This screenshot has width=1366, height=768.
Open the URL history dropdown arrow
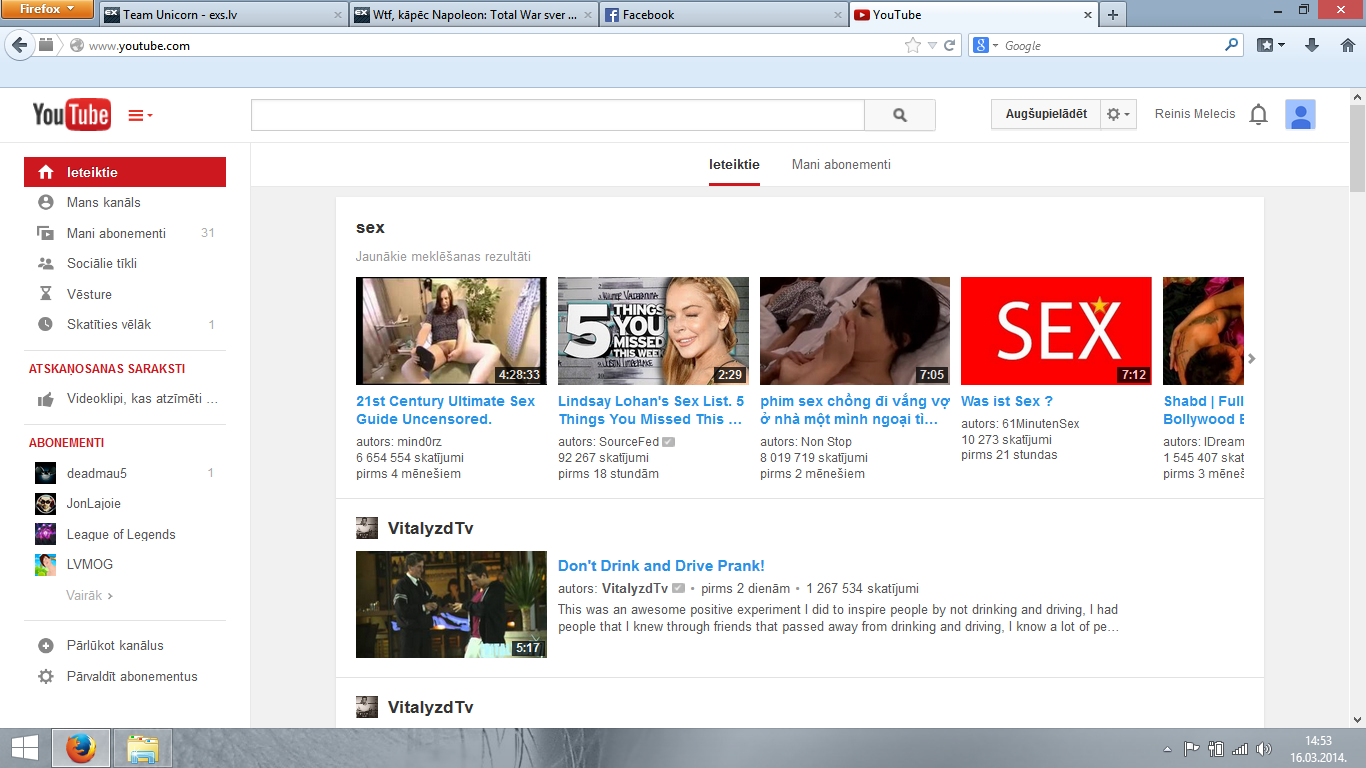[x=932, y=46]
